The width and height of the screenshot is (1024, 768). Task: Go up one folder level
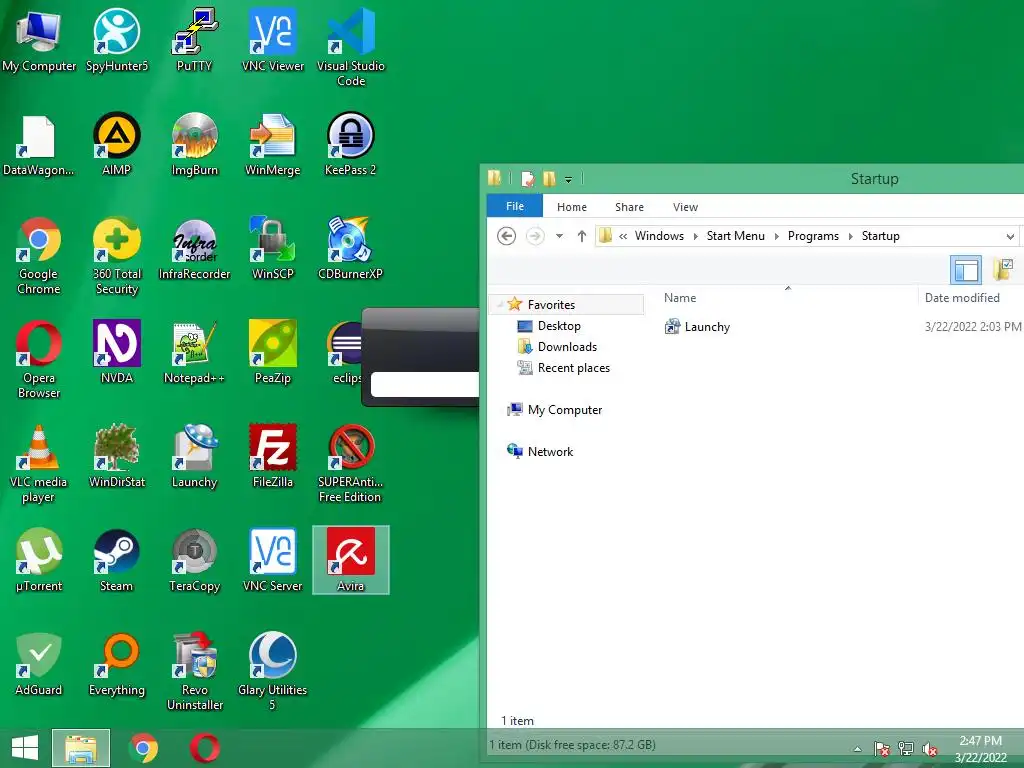[581, 236]
